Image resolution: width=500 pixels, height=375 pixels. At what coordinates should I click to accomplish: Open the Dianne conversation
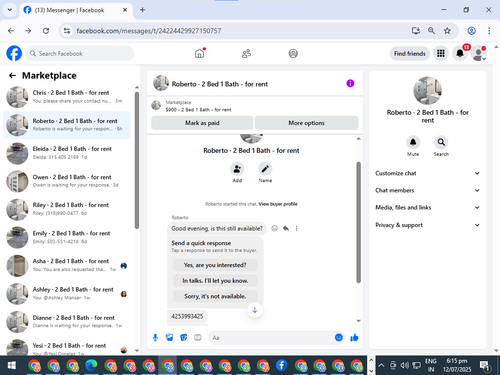click(67, 322)
